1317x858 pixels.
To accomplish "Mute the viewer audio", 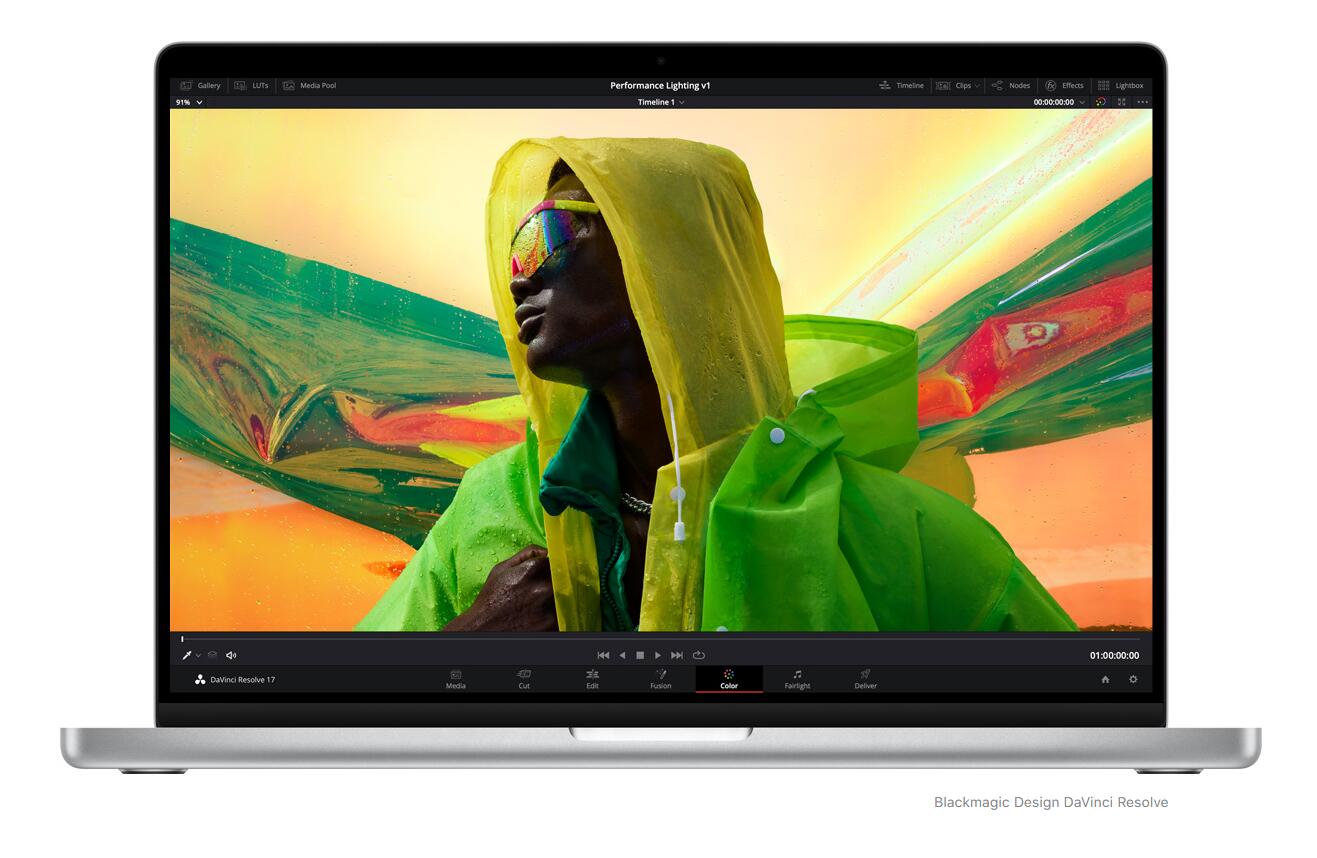I will point(231,656).
